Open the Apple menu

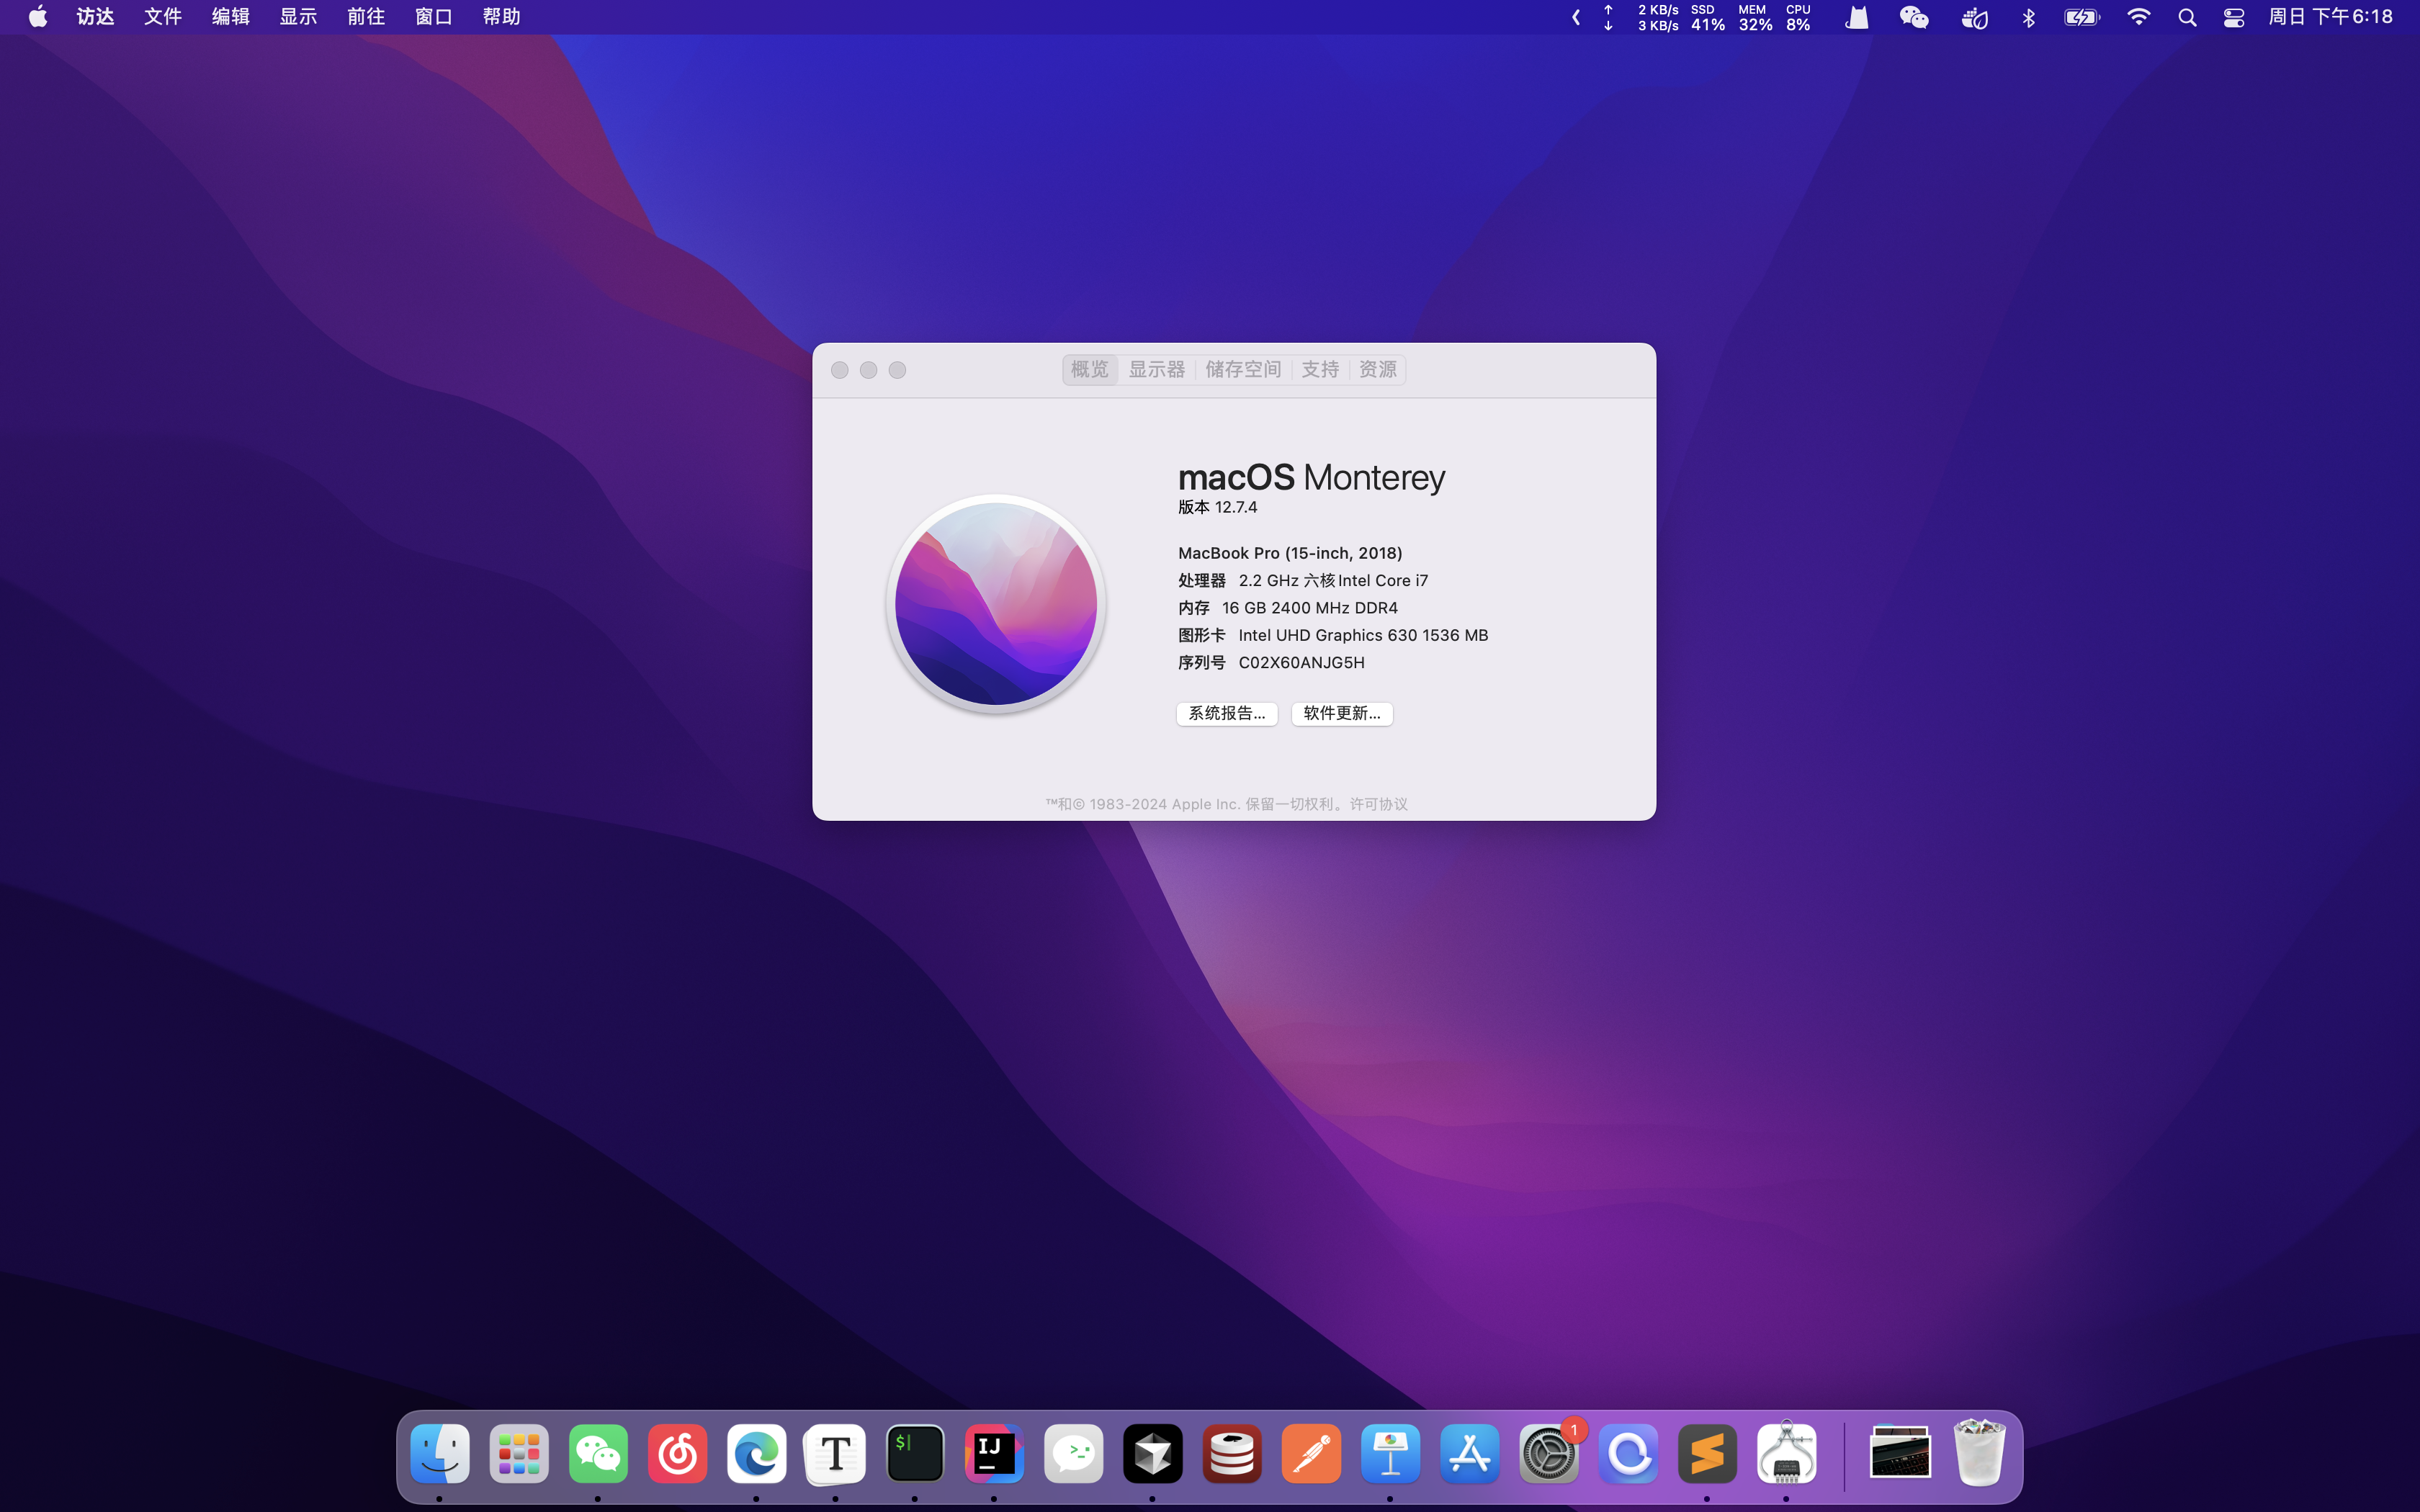pyautogui.click(x=38, y=17)
